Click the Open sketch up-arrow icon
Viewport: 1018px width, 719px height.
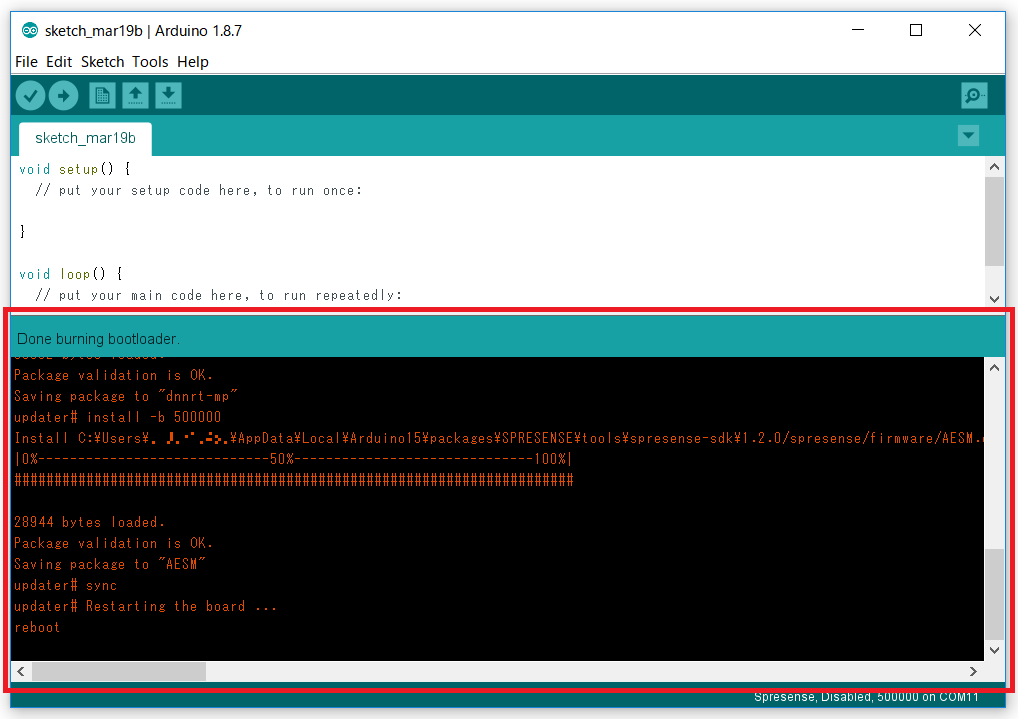(135, 95)
